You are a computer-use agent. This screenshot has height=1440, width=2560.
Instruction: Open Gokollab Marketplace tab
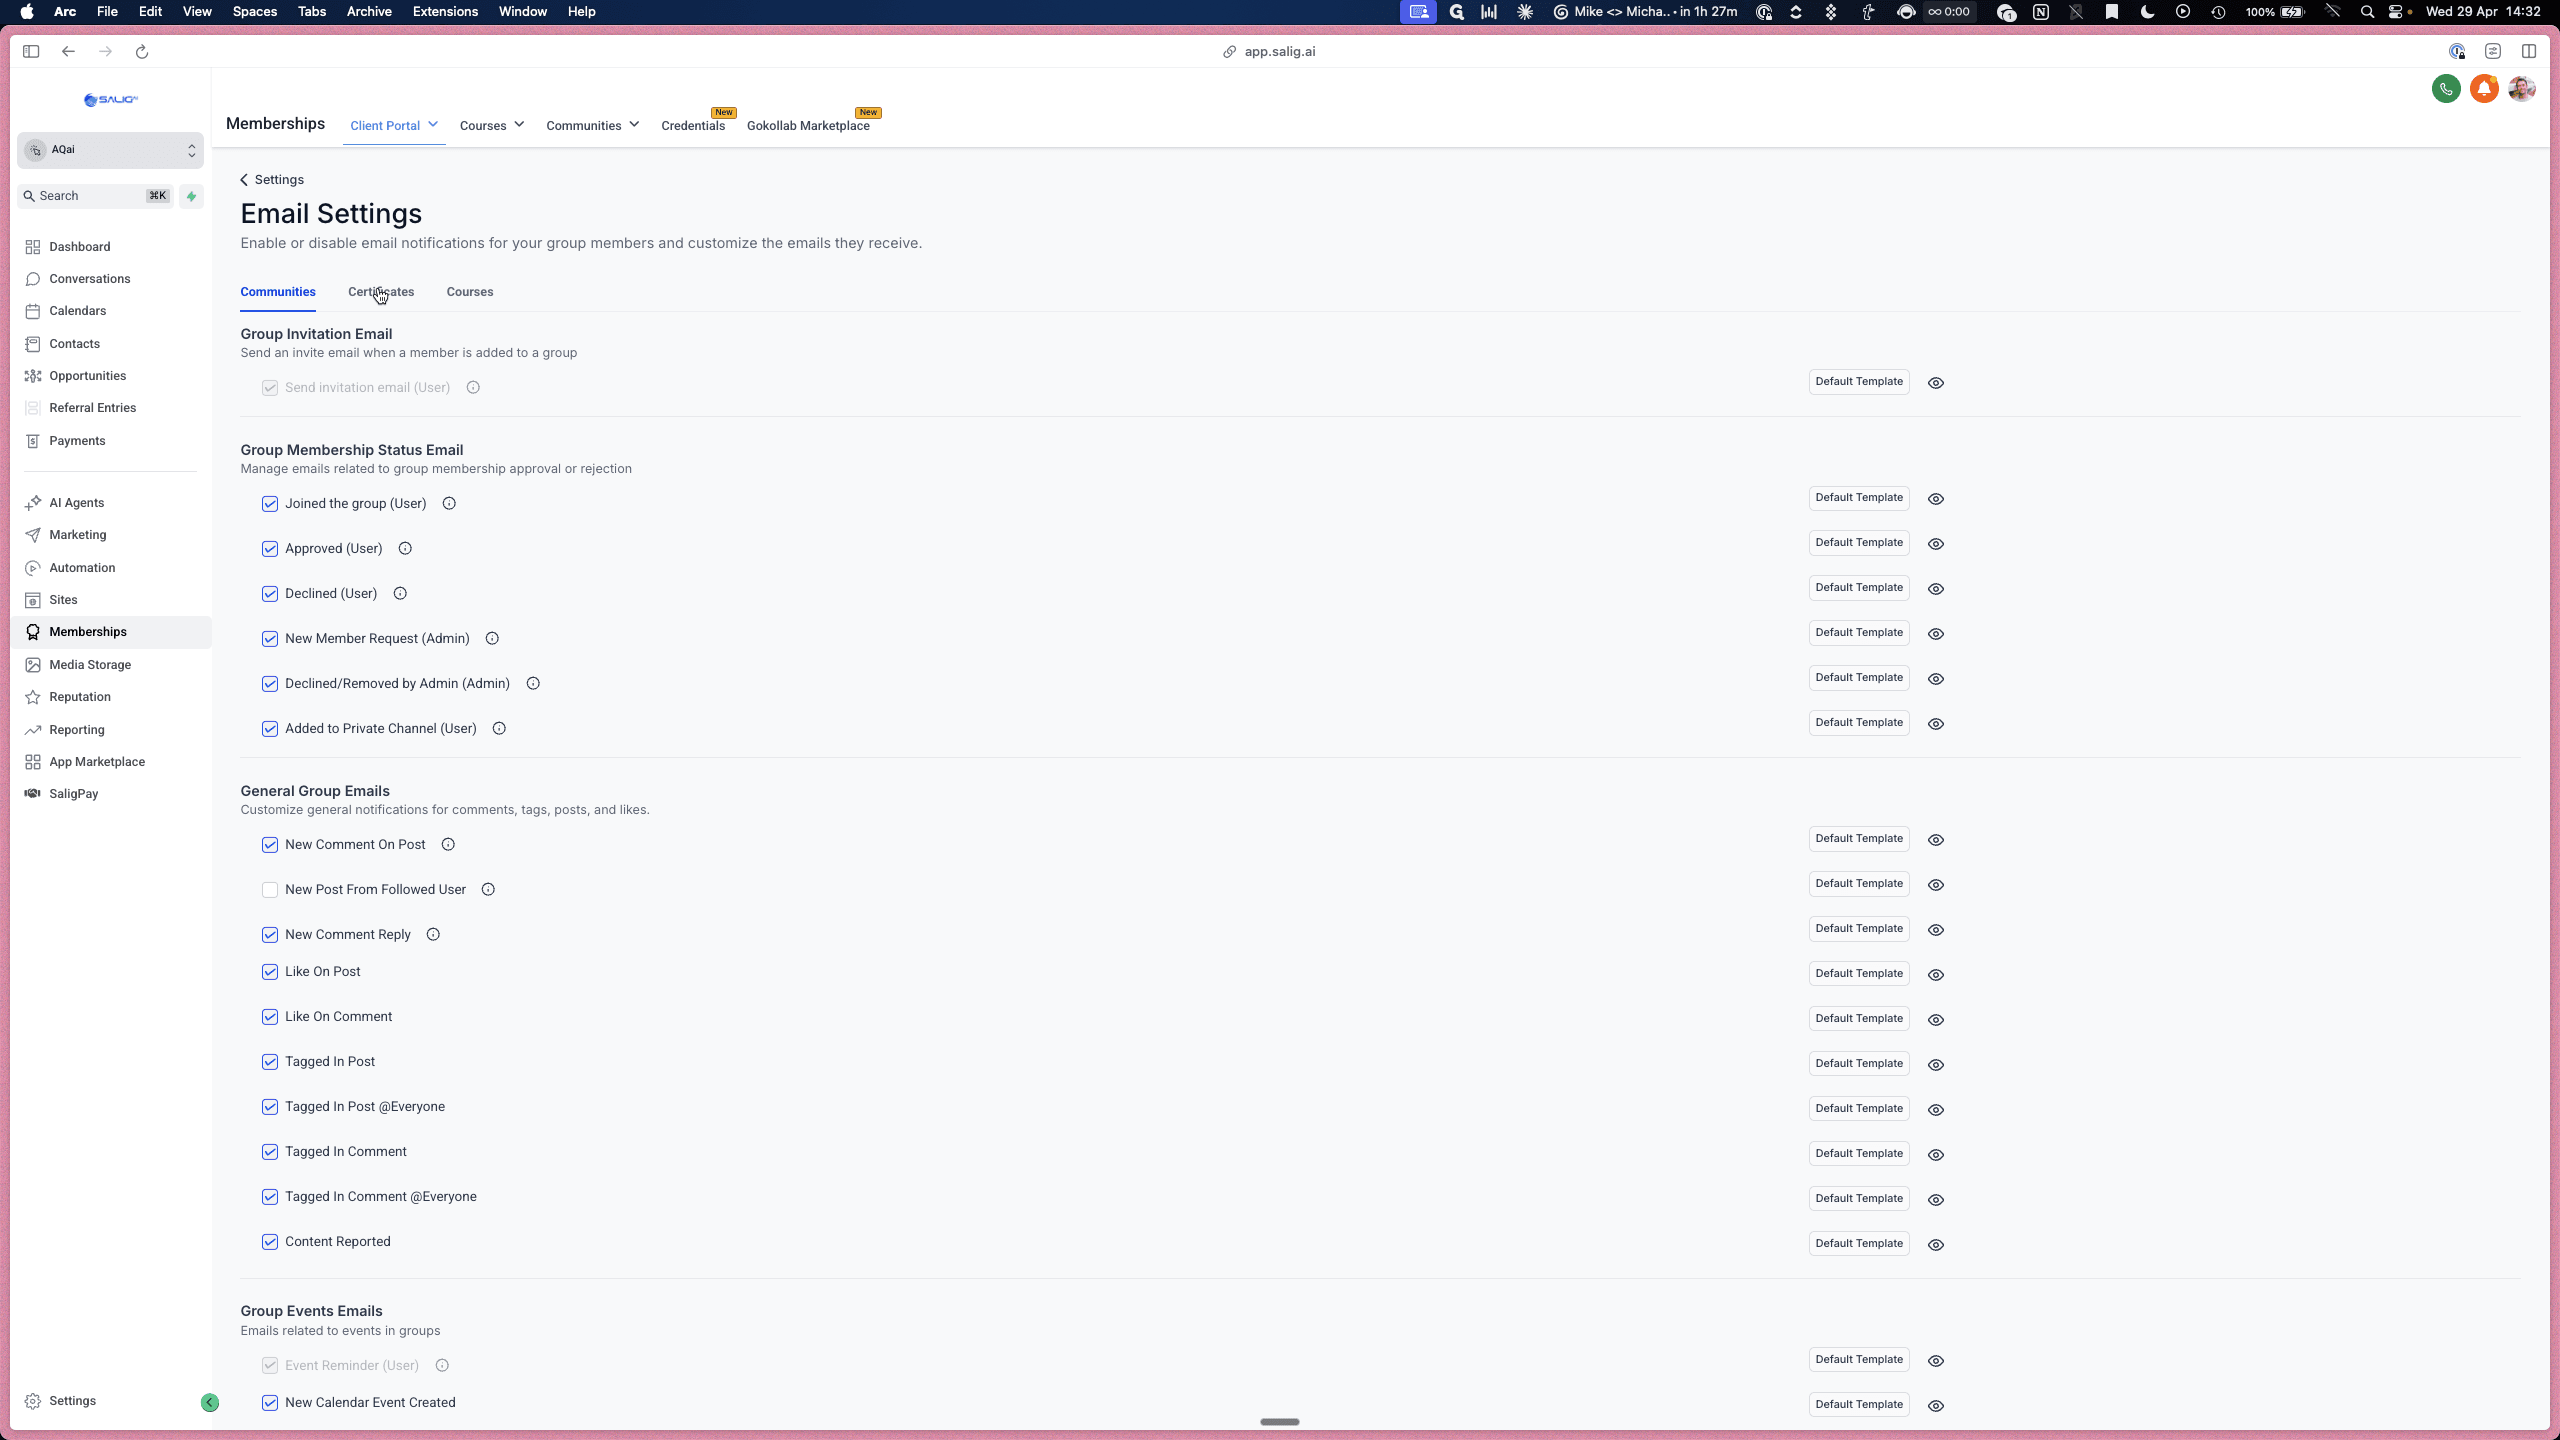click(808, 125)
